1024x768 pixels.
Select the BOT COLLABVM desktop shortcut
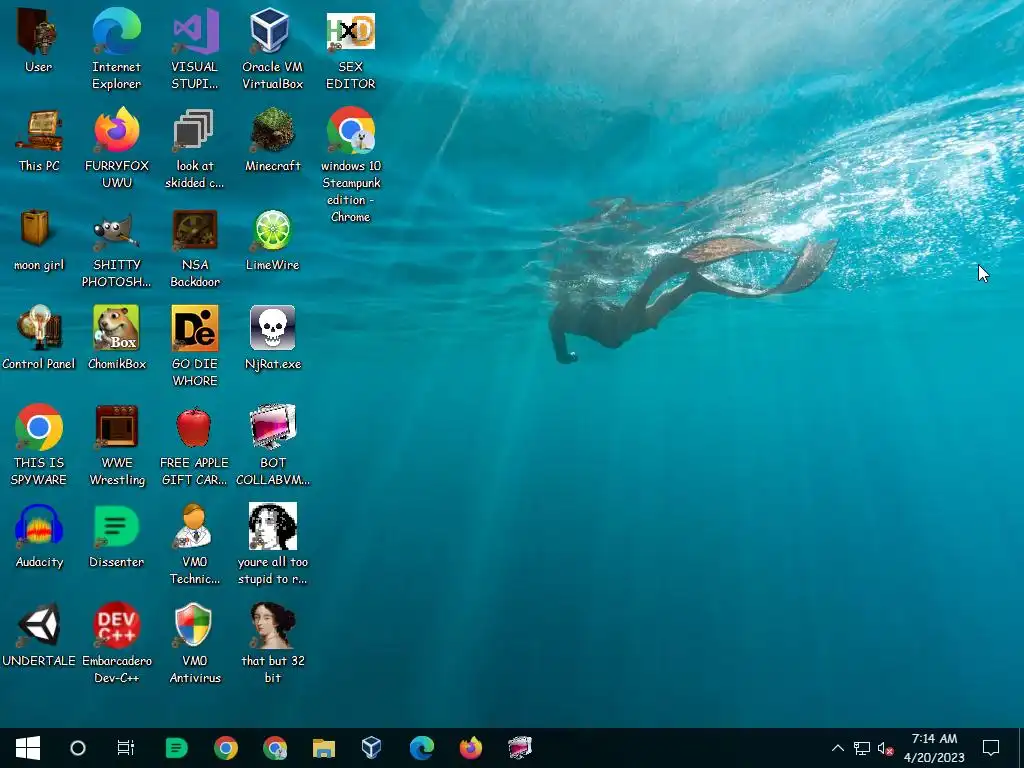click(x=273, y=445)
